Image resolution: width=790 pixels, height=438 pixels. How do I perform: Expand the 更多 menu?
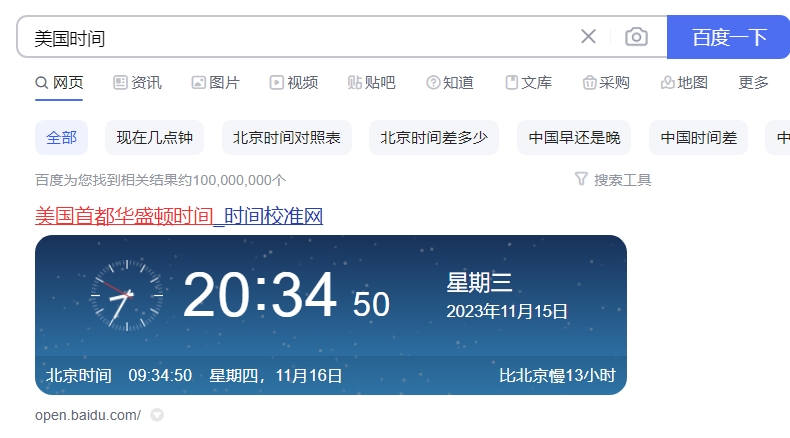753,83
